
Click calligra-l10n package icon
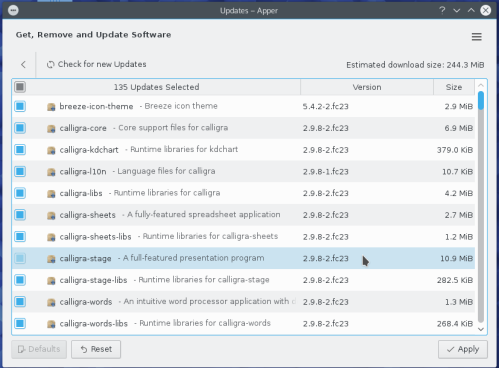click(x=51, y=172)
